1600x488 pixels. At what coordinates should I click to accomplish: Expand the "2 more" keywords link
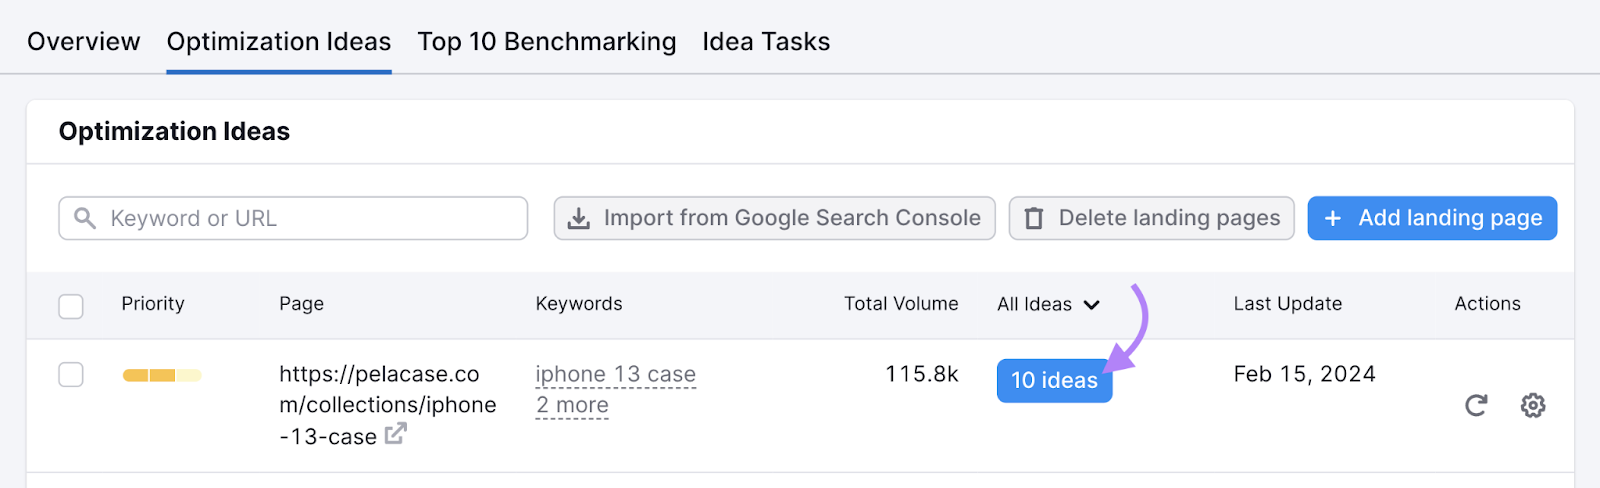[x=572, y=405]
